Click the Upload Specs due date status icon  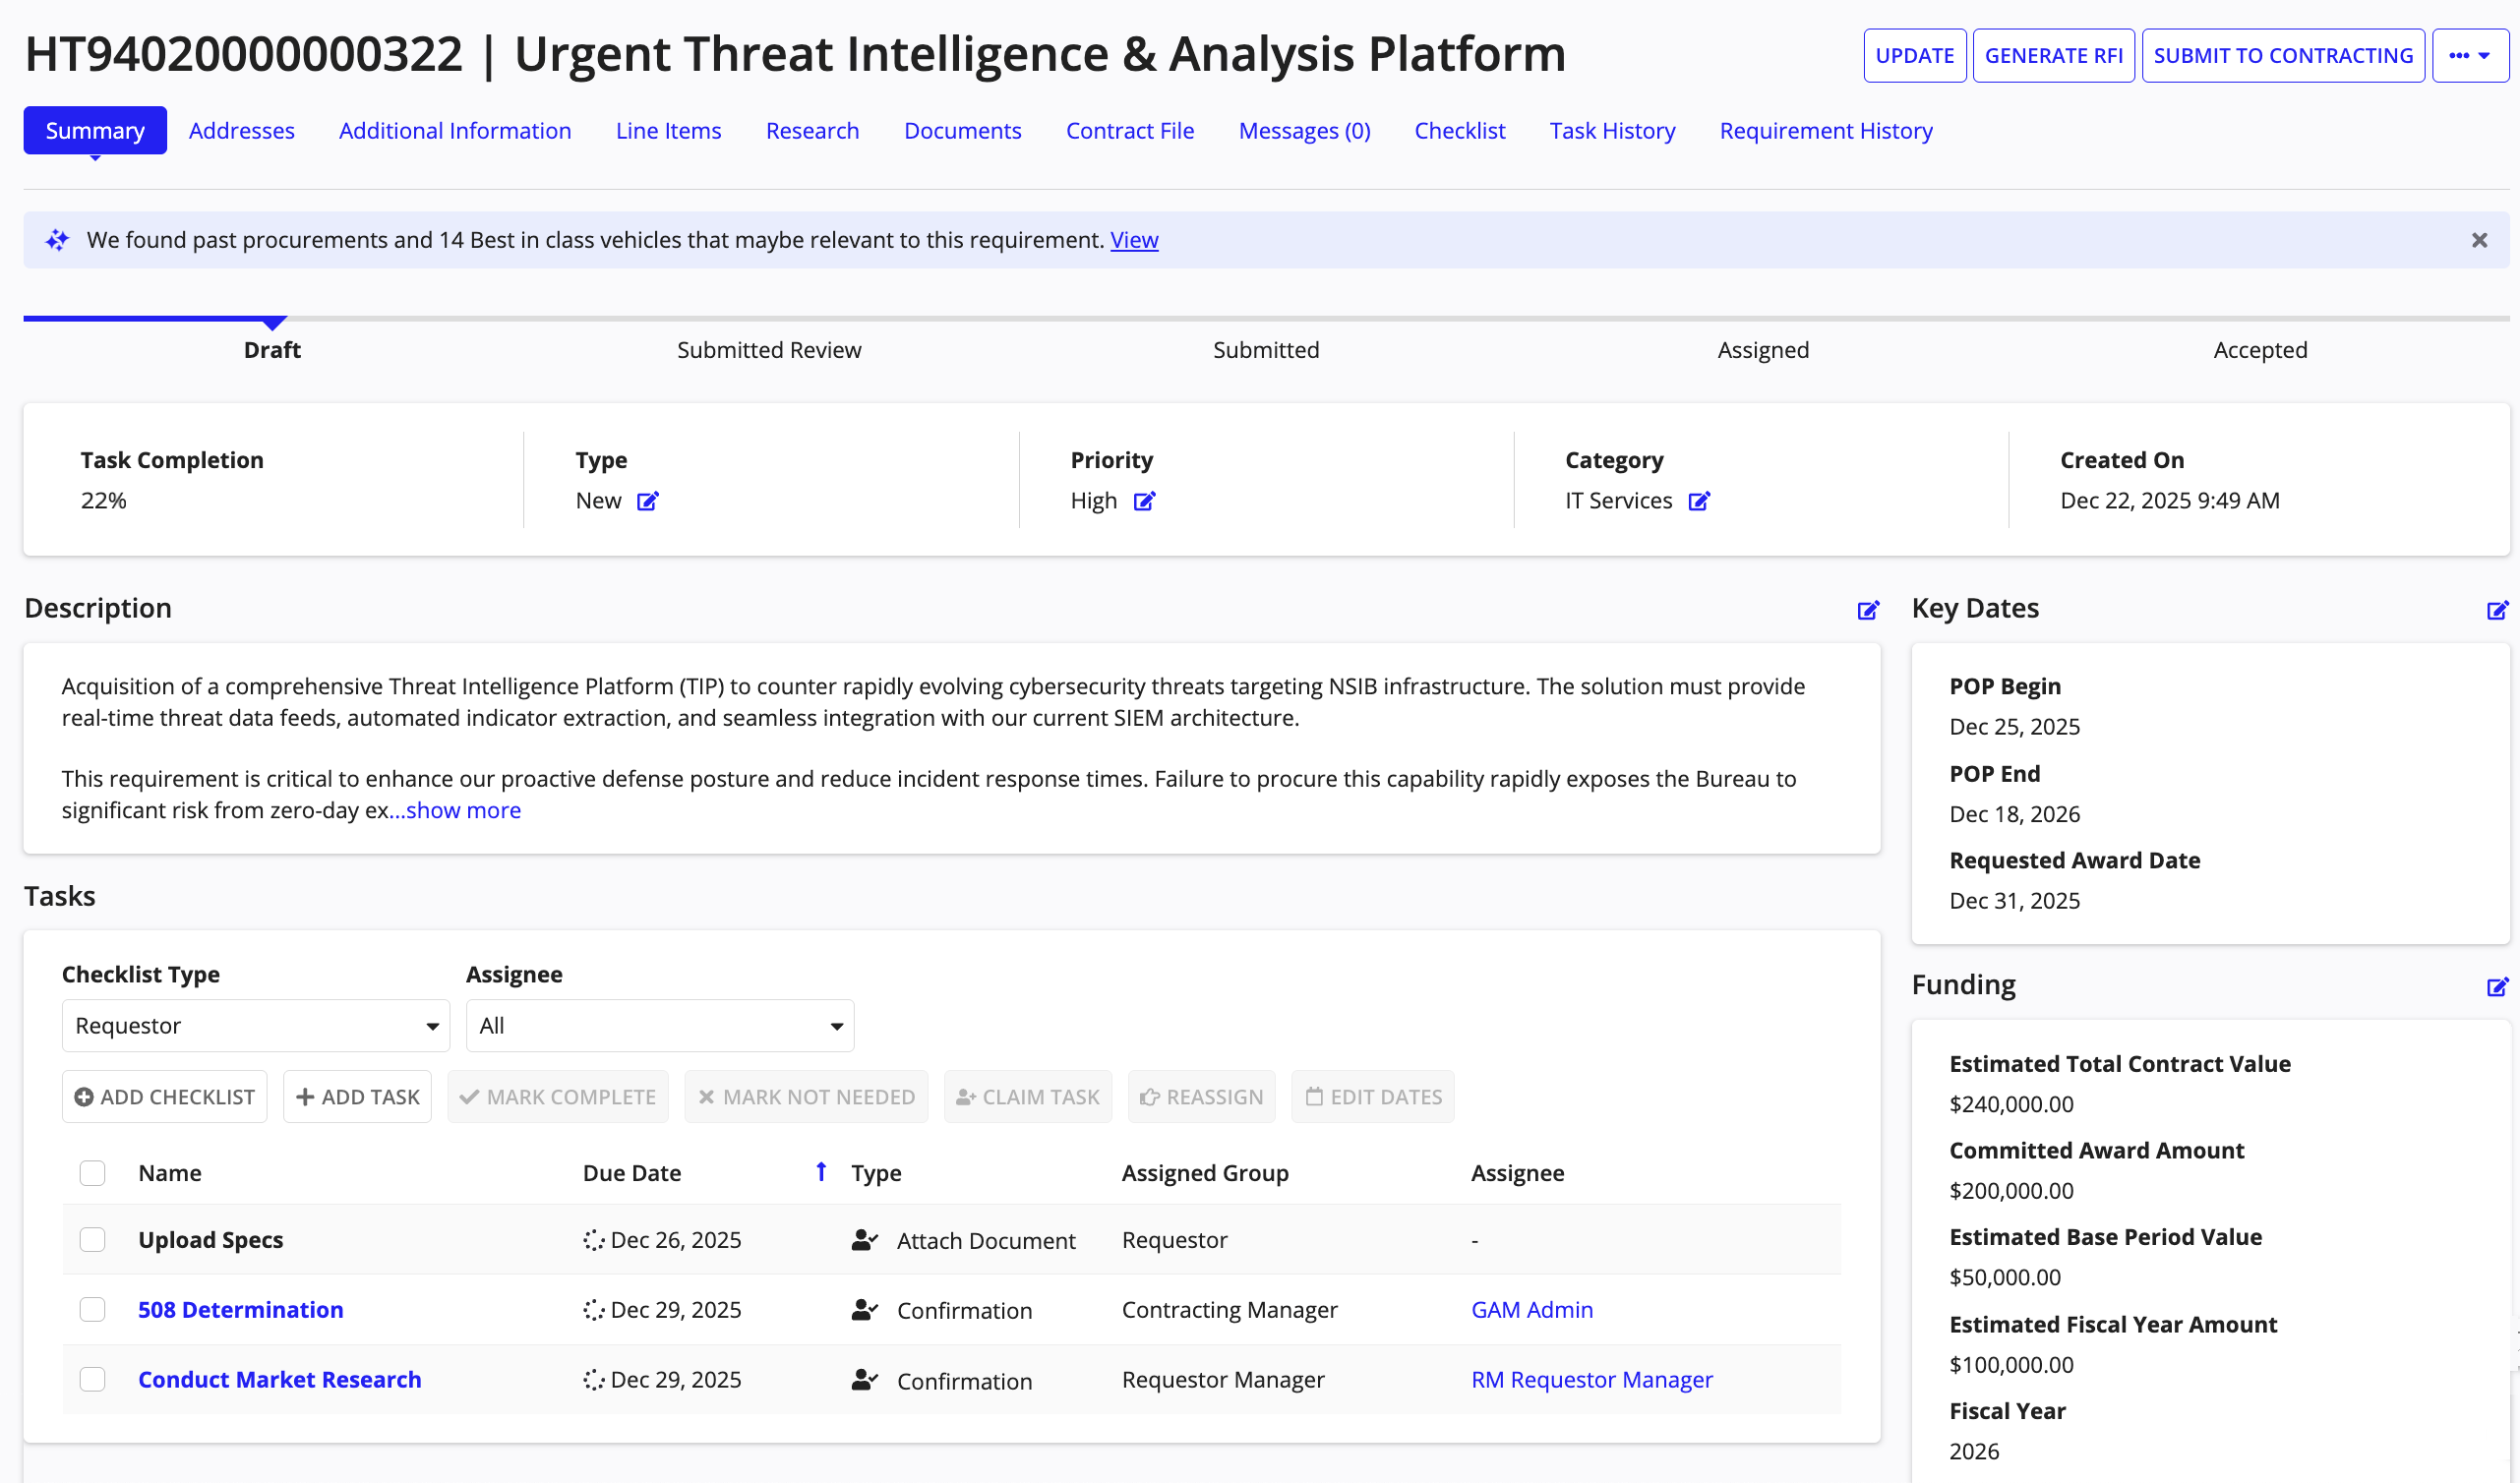click(x=594, y=1240)
